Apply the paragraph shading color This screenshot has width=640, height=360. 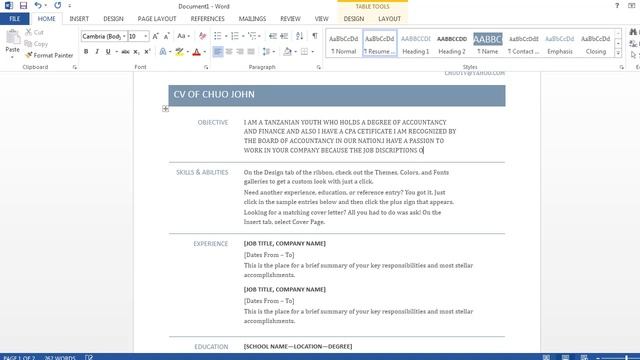click(287, 52)
